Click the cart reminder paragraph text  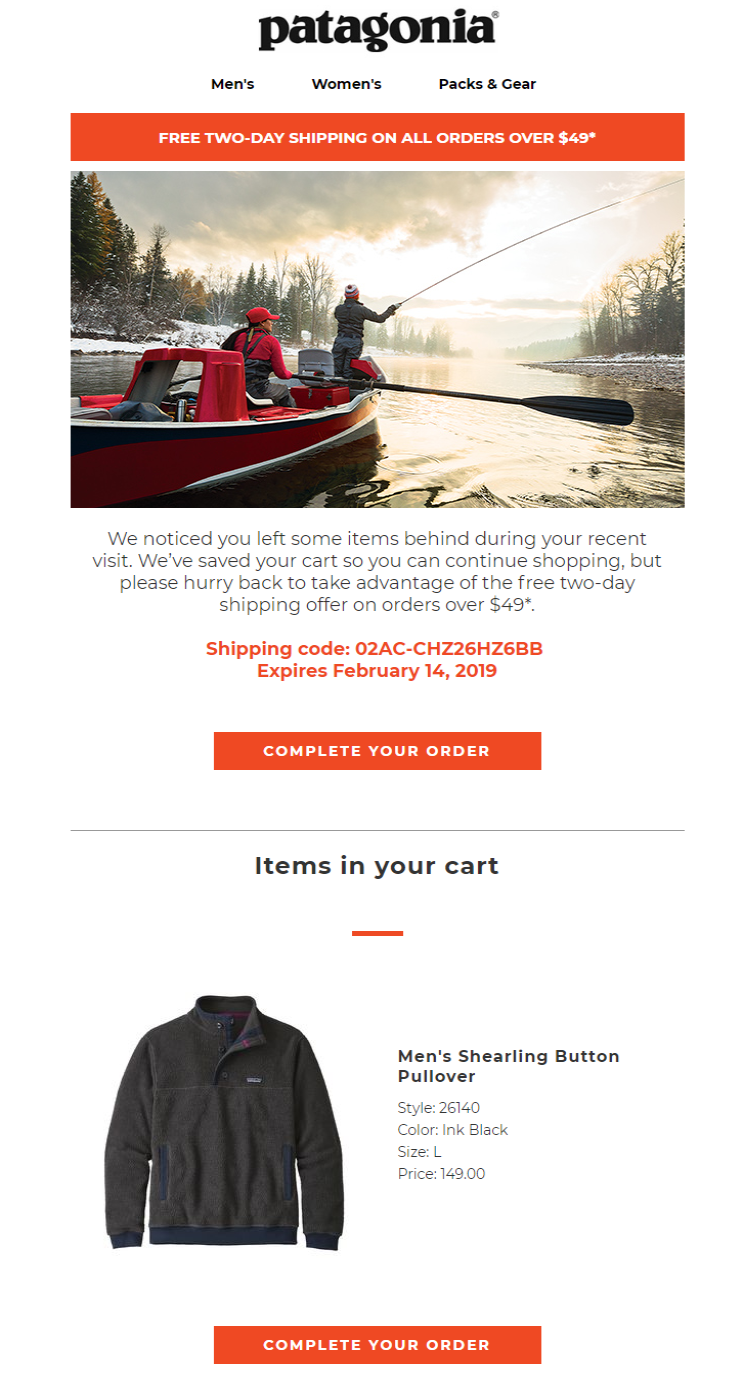pyautogui.click(x=375, y=568)
